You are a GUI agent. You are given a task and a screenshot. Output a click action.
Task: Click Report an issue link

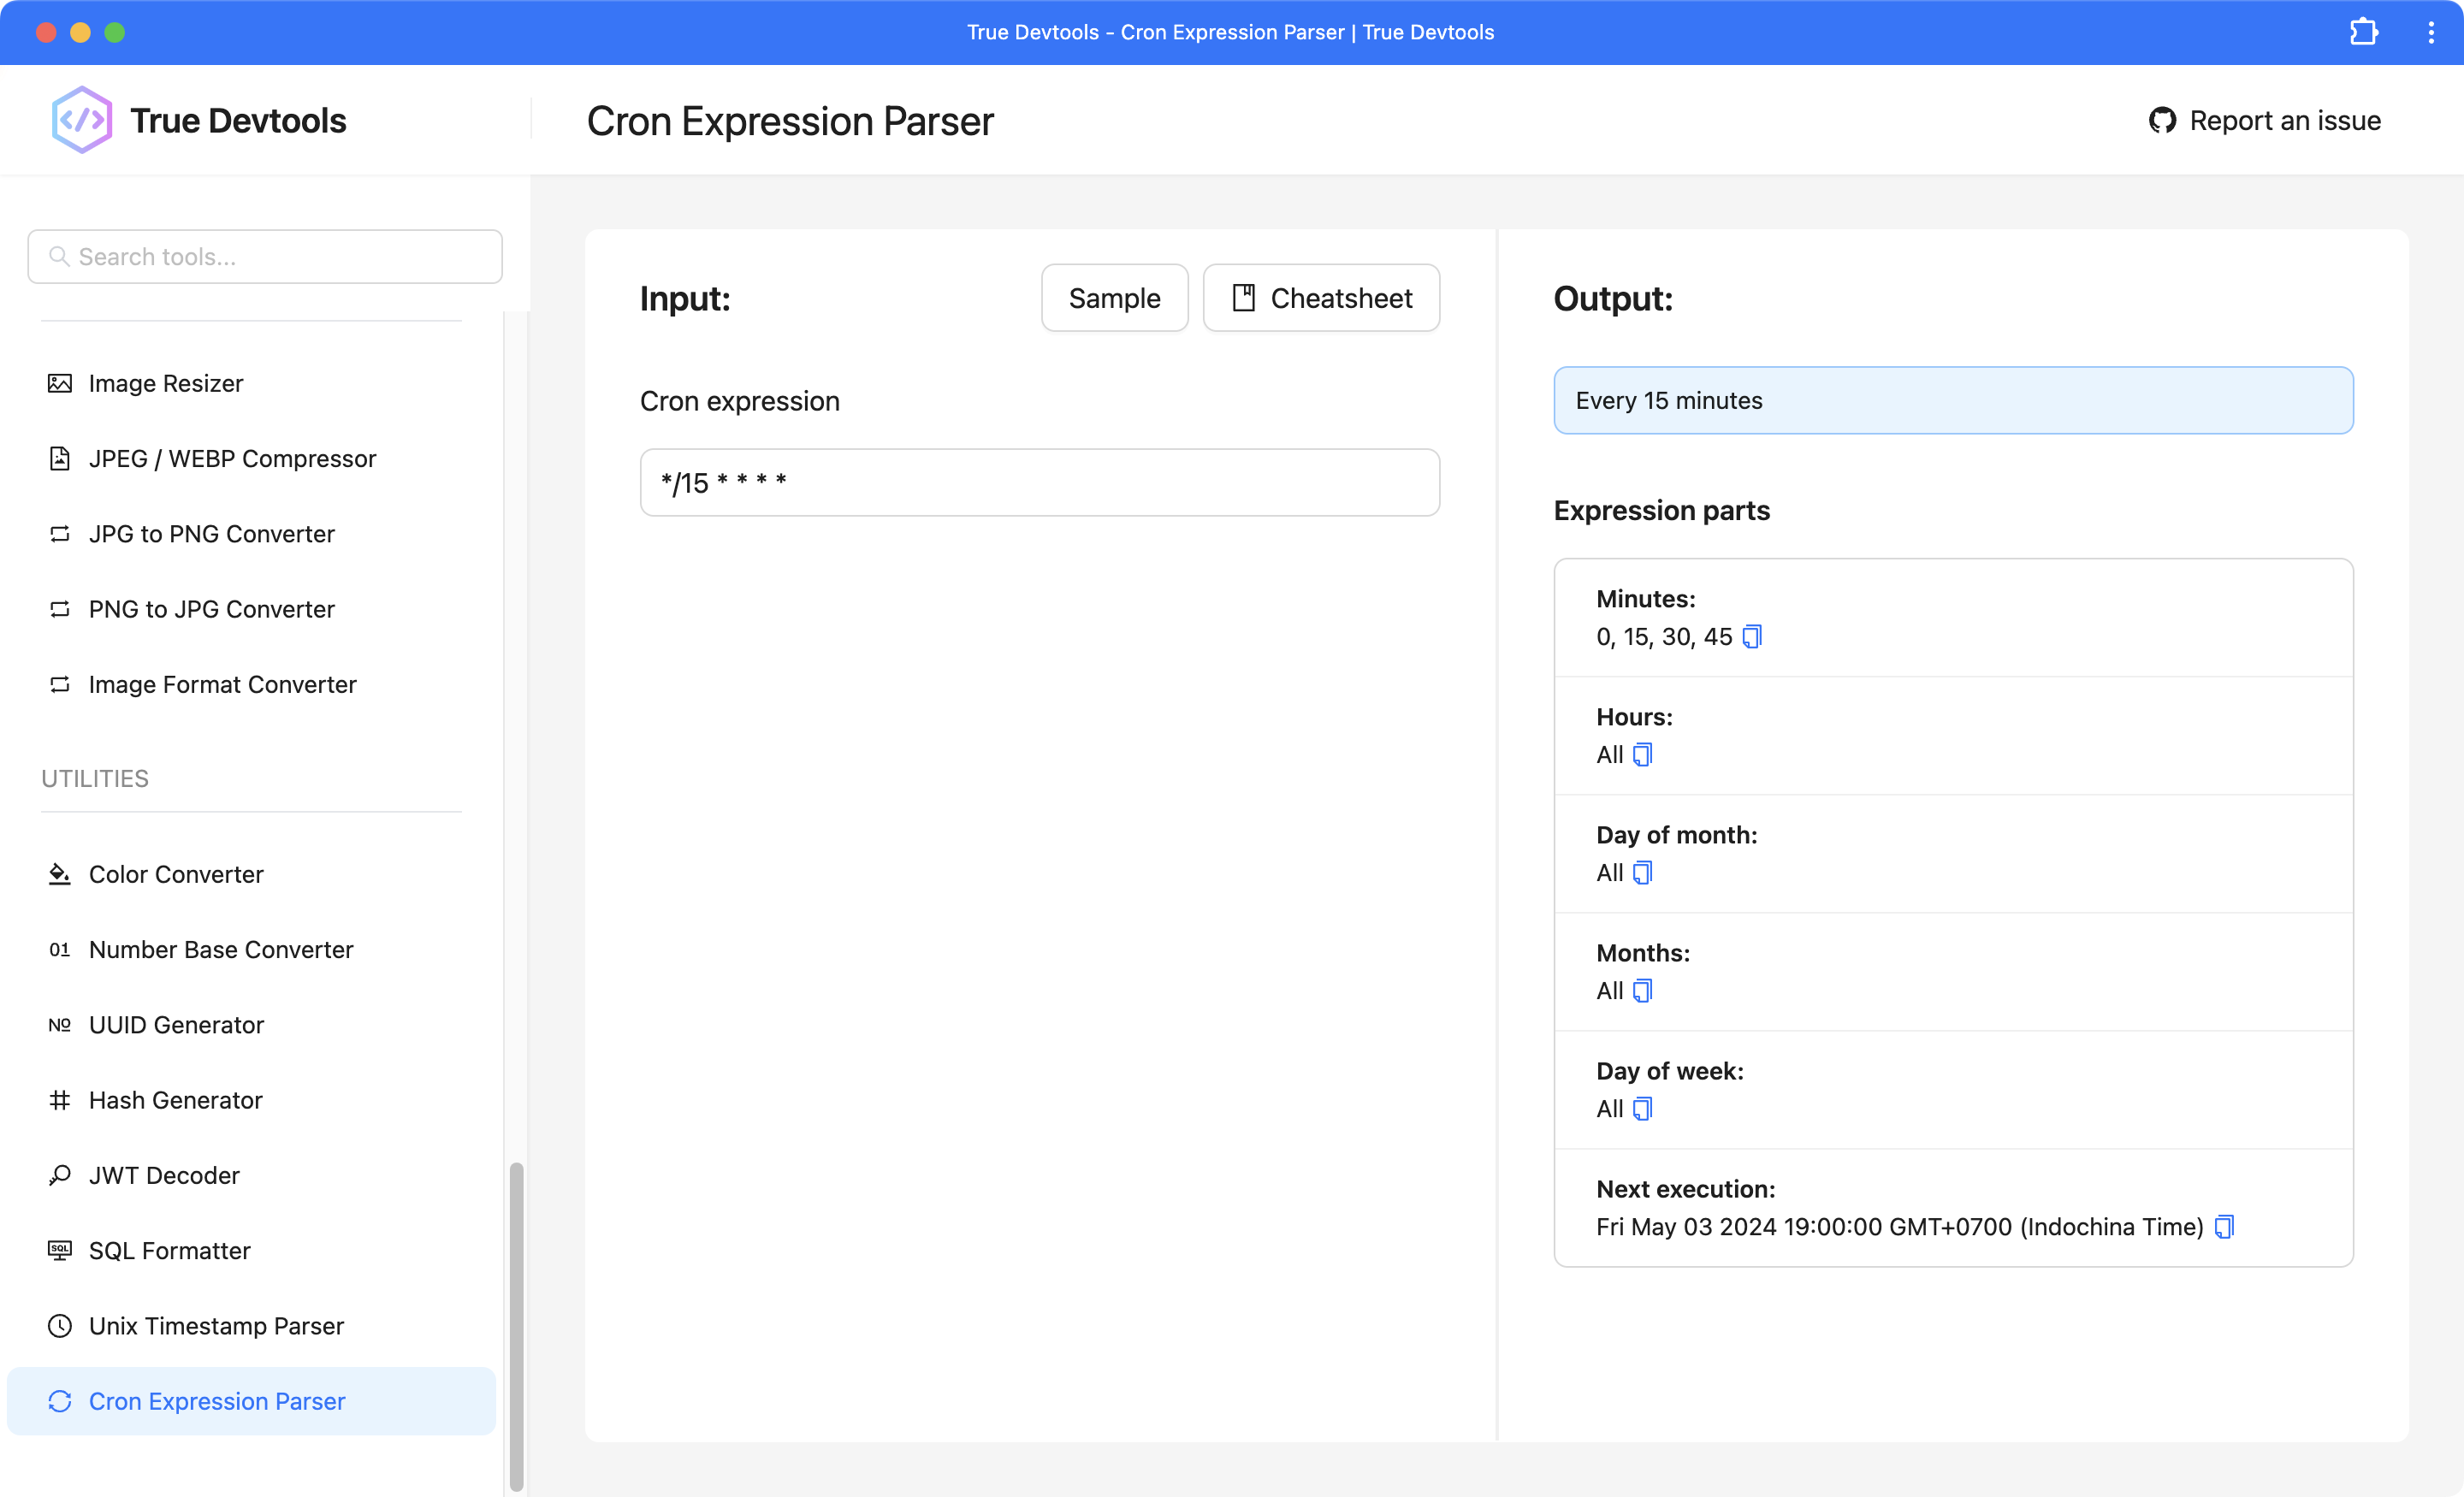(x=2264, y=121)
